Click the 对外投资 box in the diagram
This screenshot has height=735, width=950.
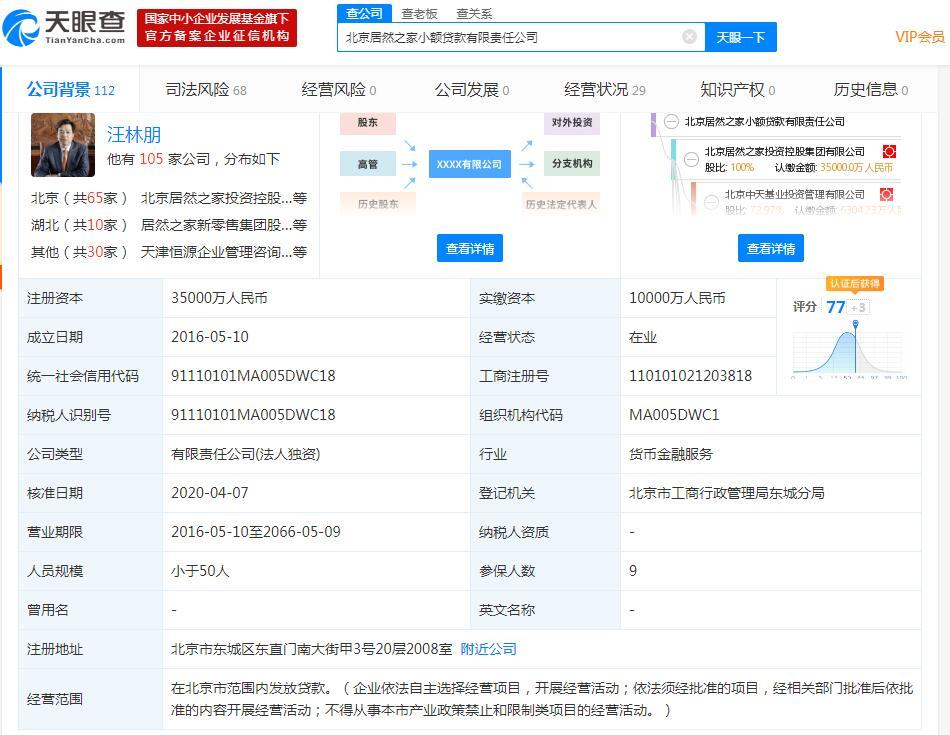[572, 123]
